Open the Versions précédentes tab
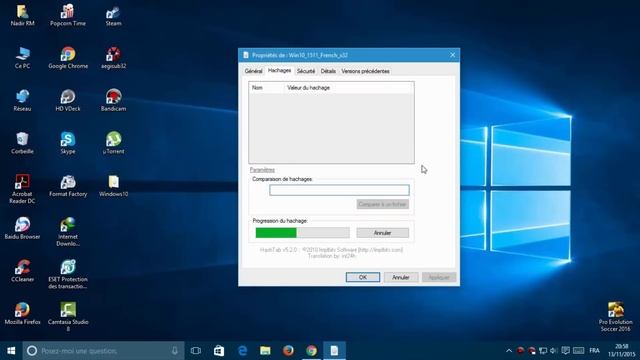Viewport: 640px width, 360px height. coord(365,71)
